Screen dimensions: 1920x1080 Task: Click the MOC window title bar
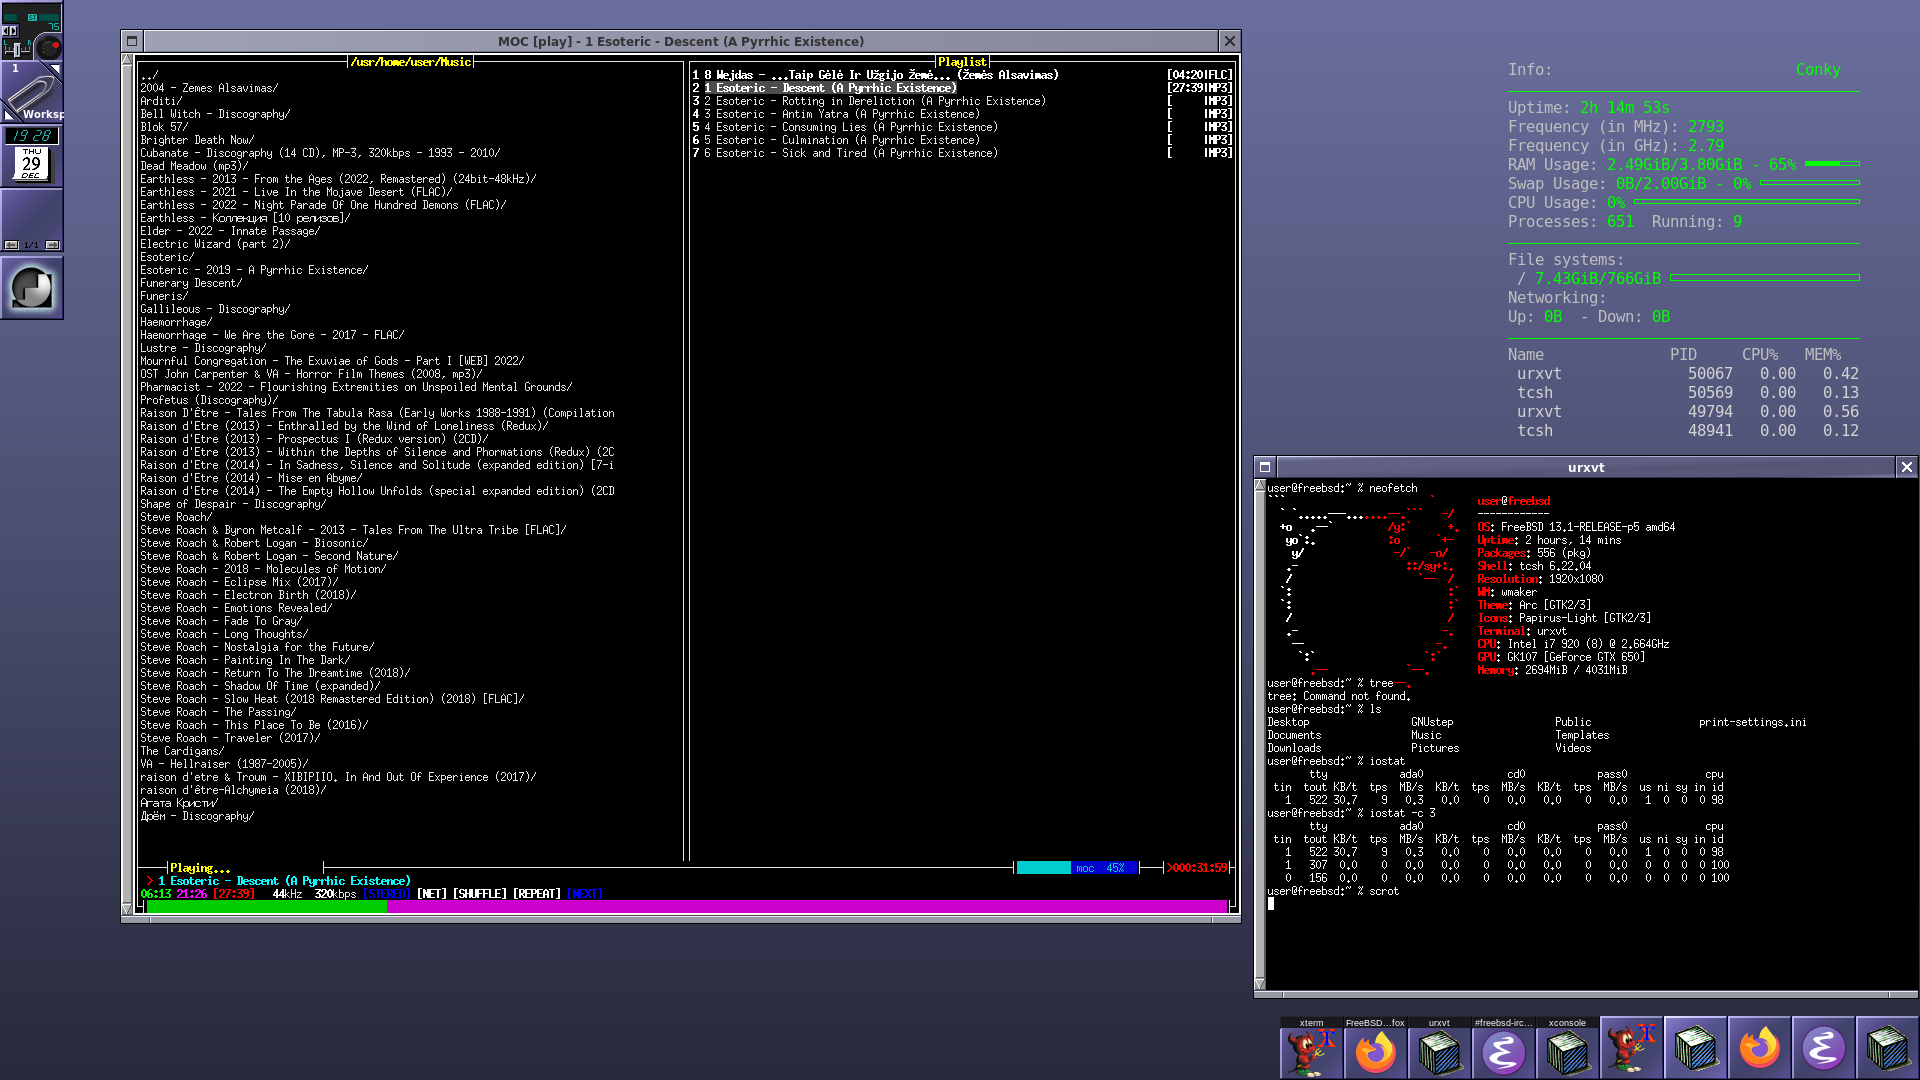(x=681, y=41)
